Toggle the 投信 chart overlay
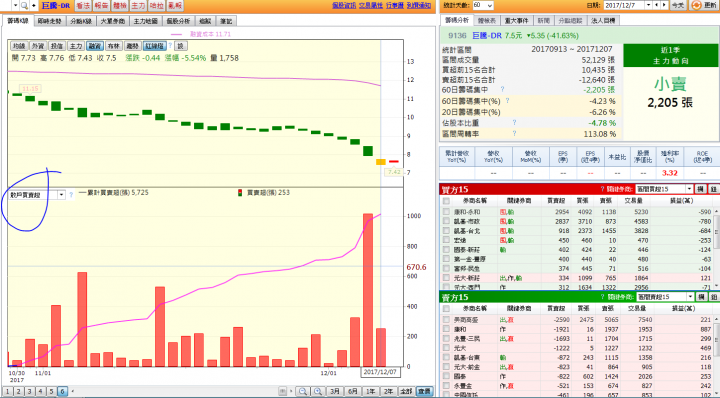Screen dimensions: 720x398 coord(56,46)
